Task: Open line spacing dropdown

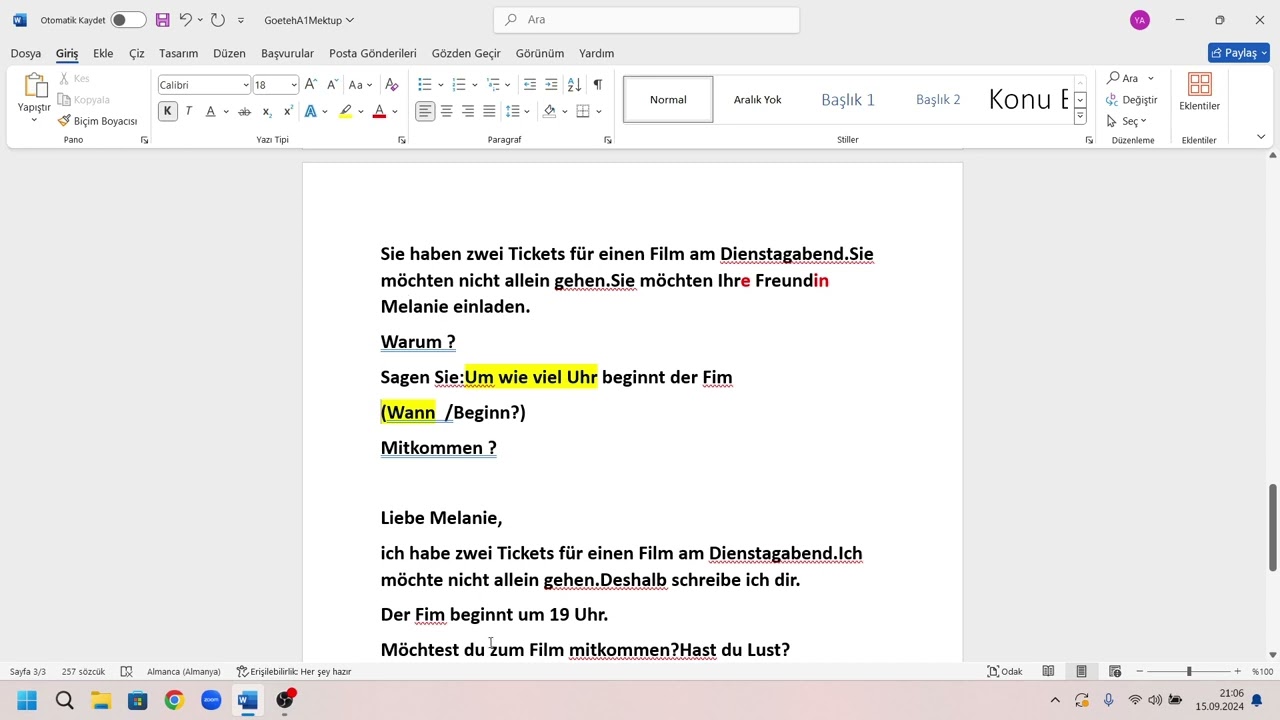Action: 517,112
